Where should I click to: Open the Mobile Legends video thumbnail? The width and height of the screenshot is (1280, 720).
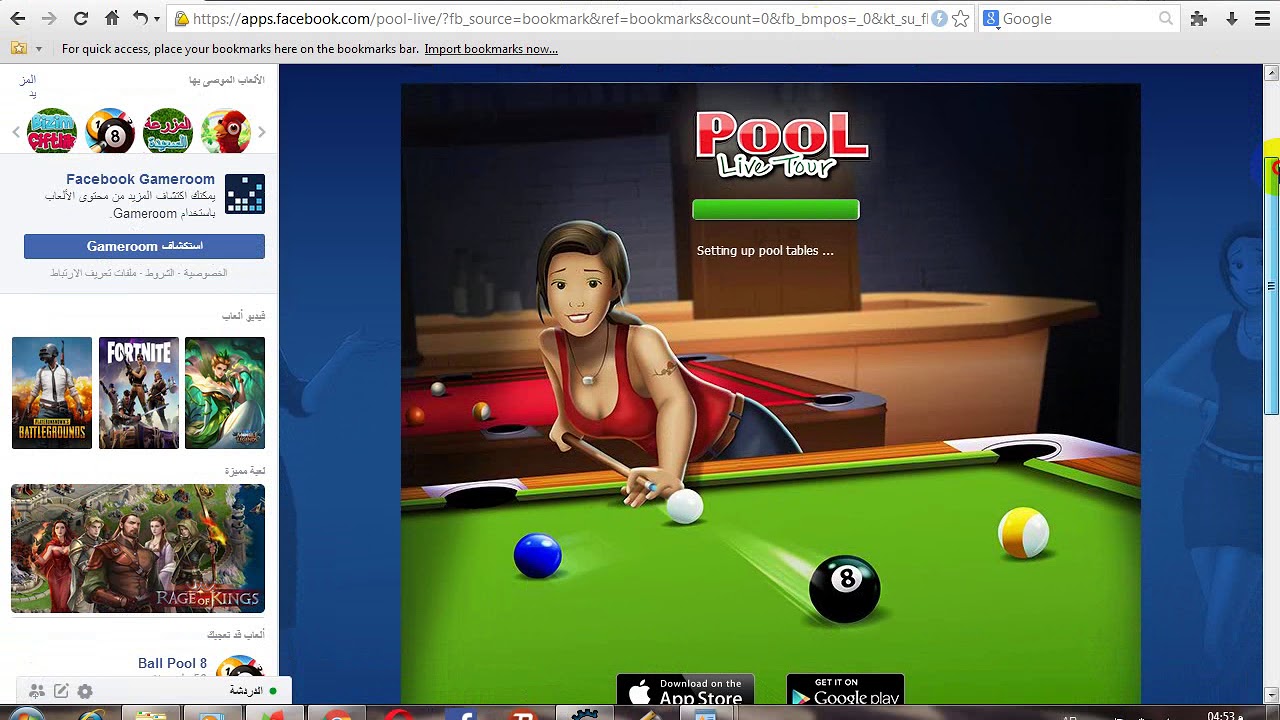[225, 393]
